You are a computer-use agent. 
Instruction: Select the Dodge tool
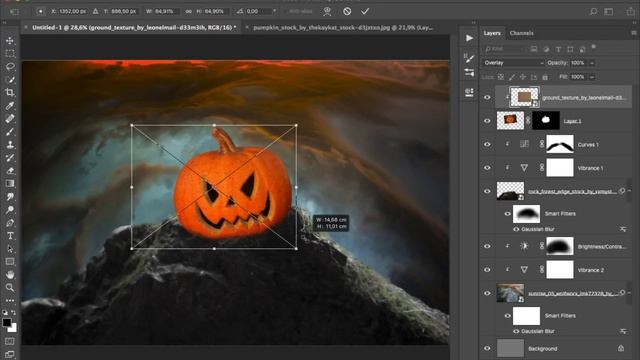[10, 210]
